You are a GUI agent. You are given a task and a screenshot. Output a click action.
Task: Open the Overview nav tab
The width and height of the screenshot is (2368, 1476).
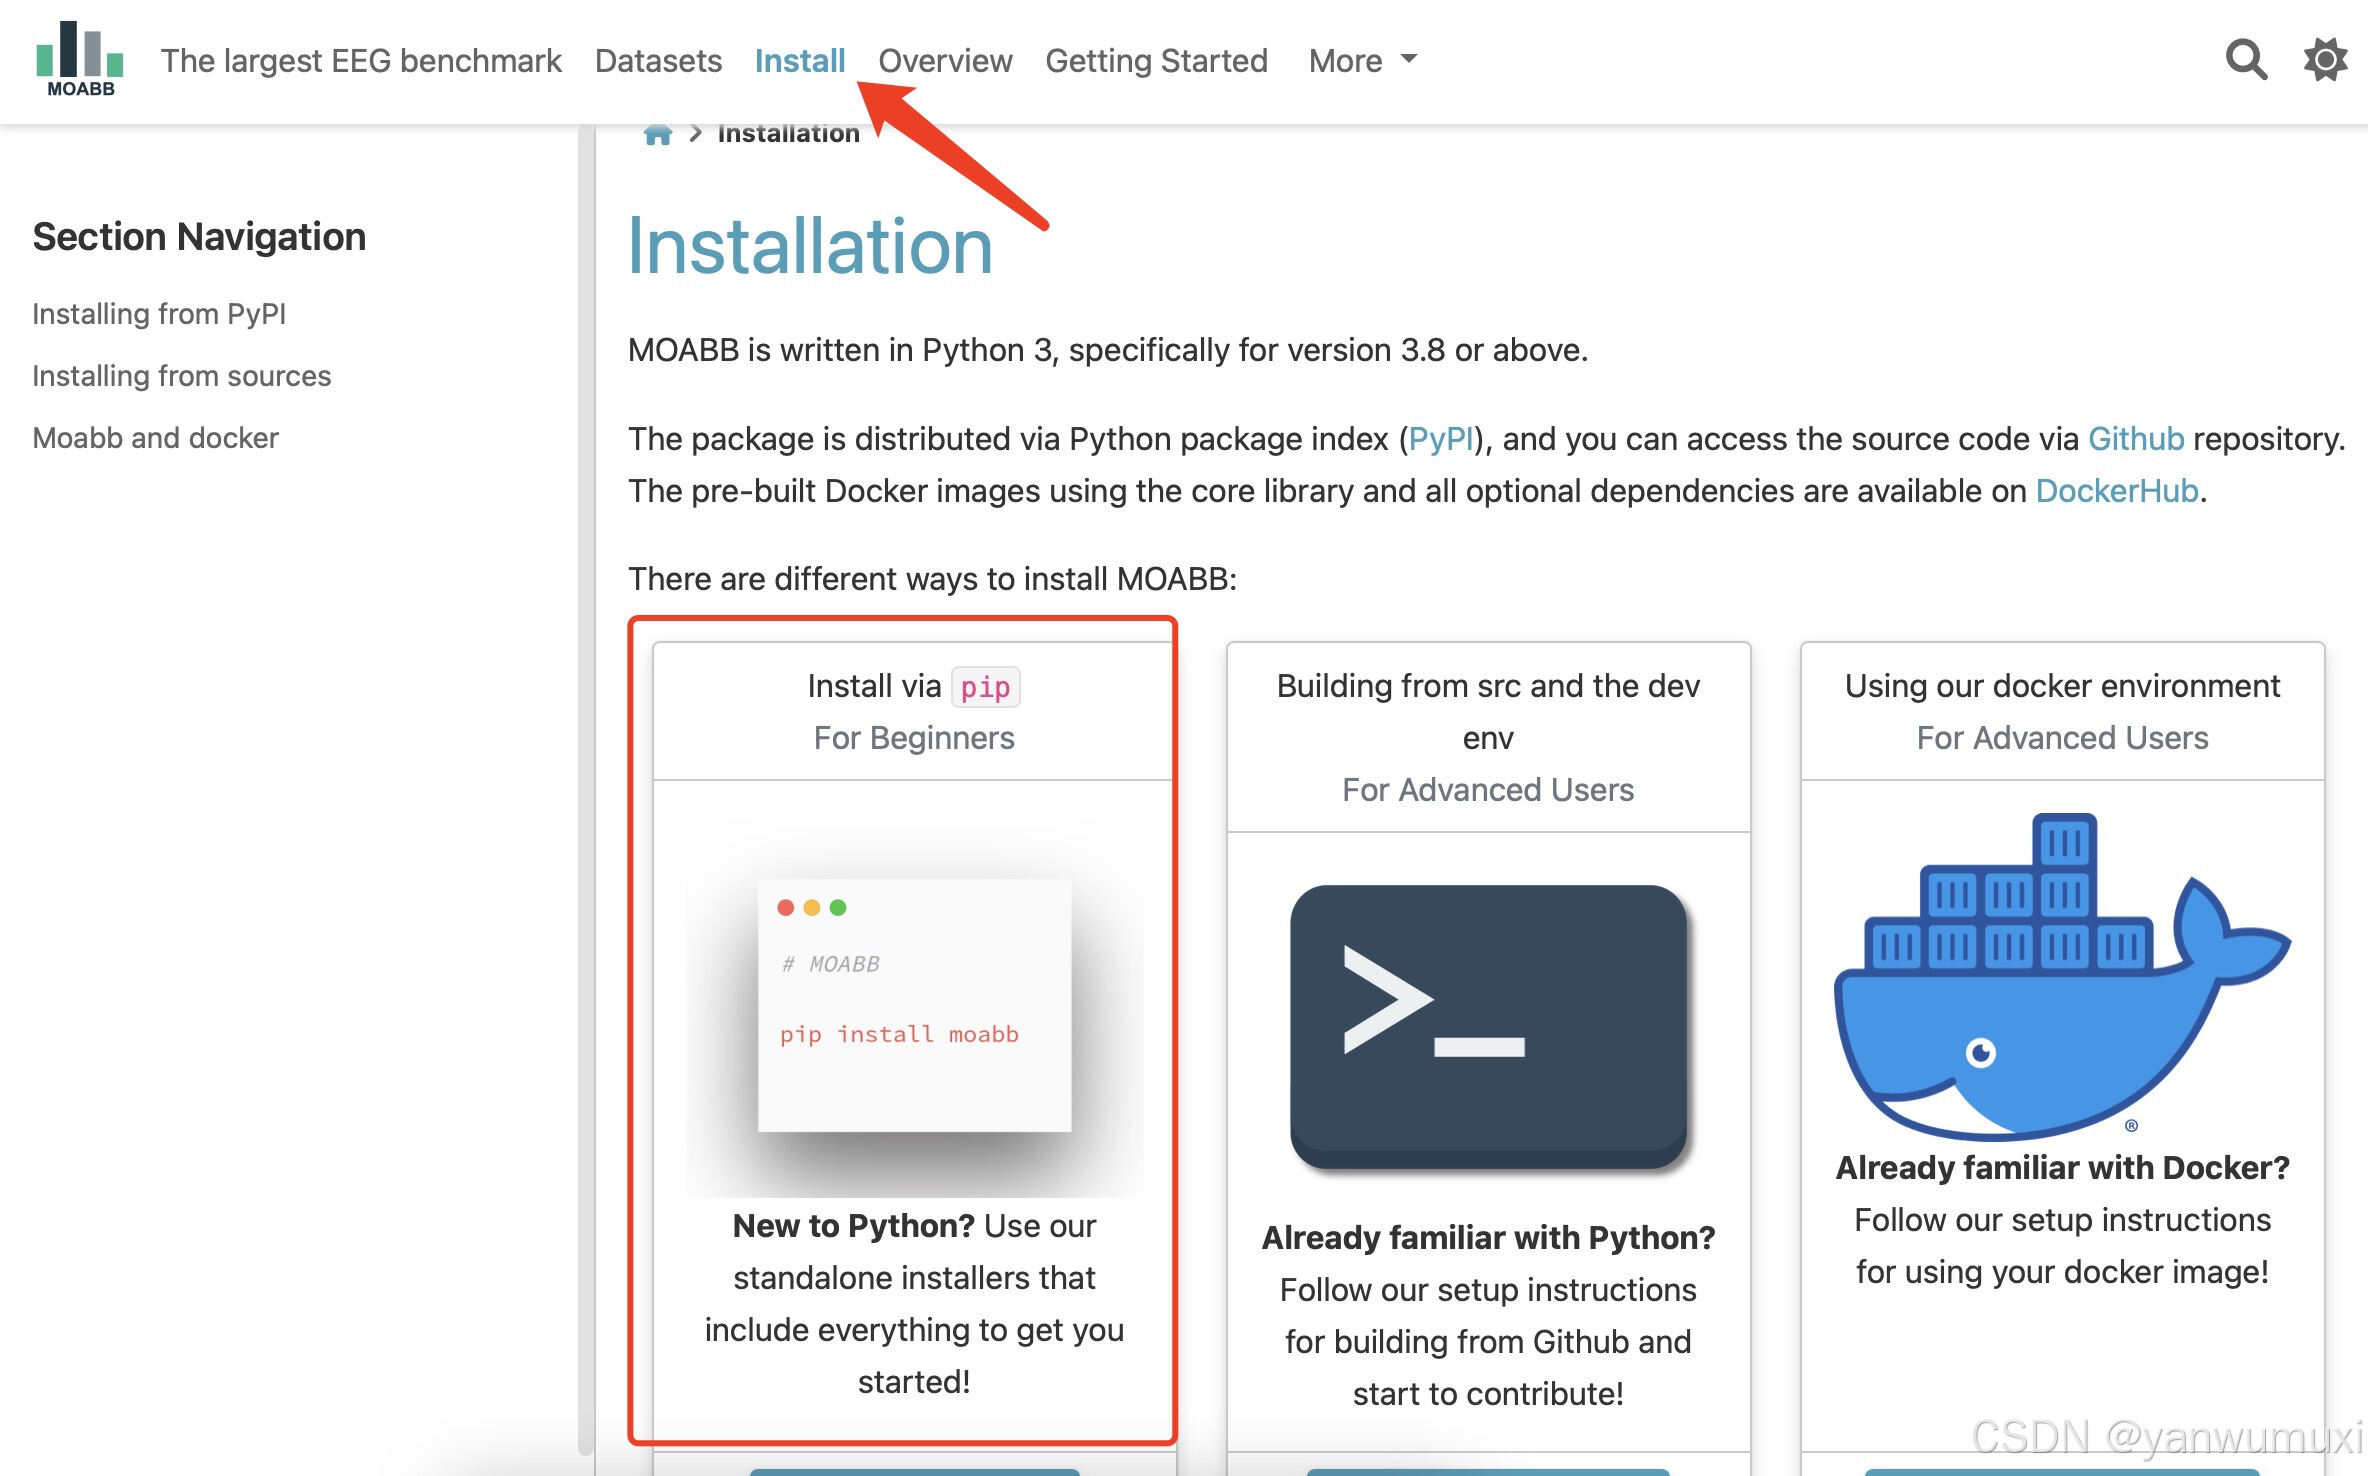(945, 61)
